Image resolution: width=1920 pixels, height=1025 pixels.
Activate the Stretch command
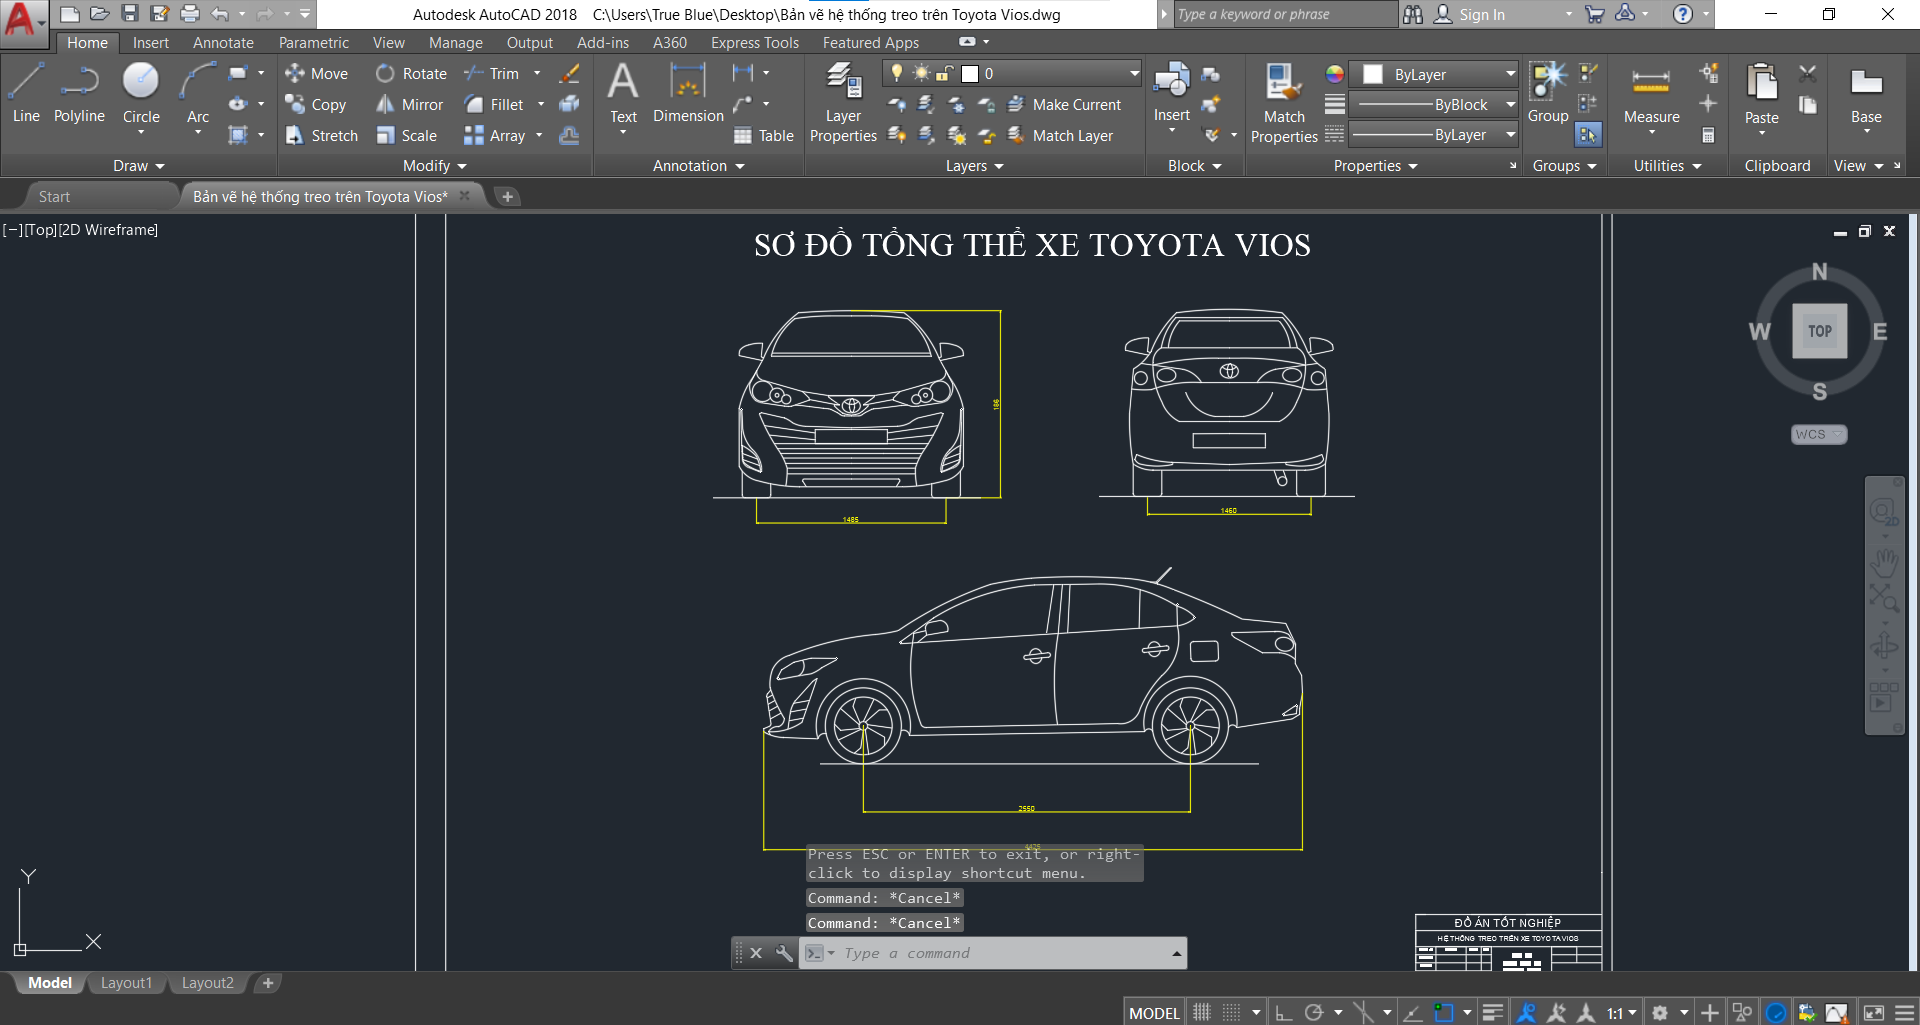[321, 135]
